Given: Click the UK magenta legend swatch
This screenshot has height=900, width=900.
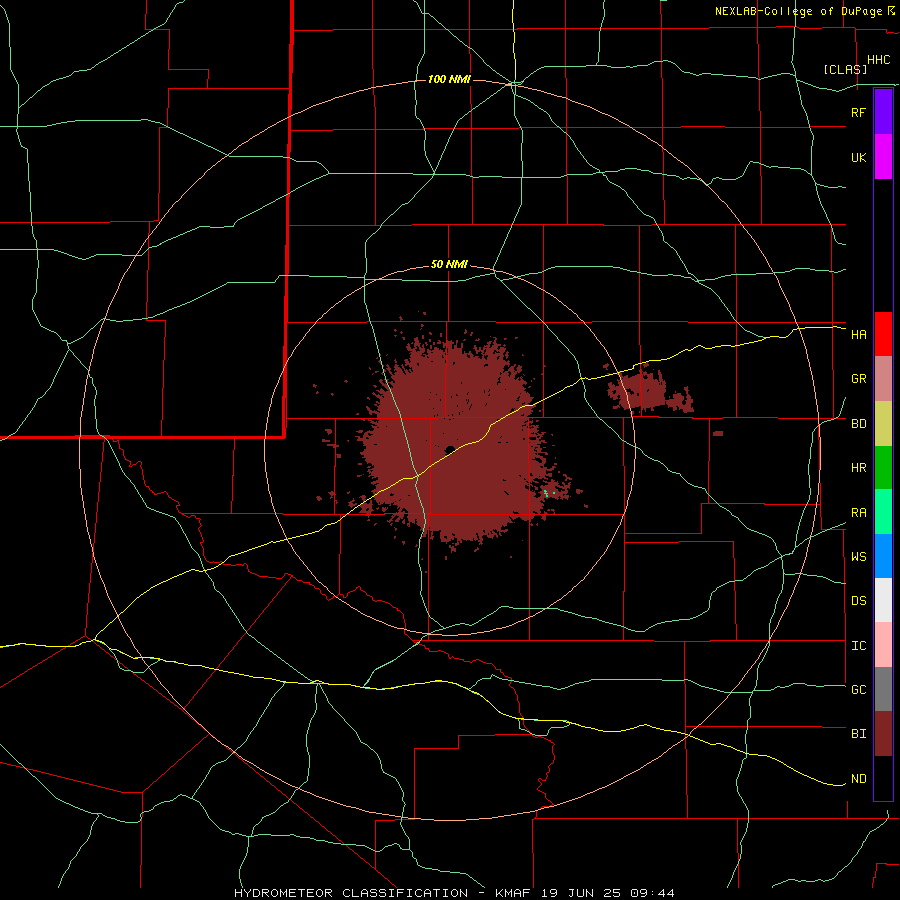Looking at the screenshot, I should point(883,157).
